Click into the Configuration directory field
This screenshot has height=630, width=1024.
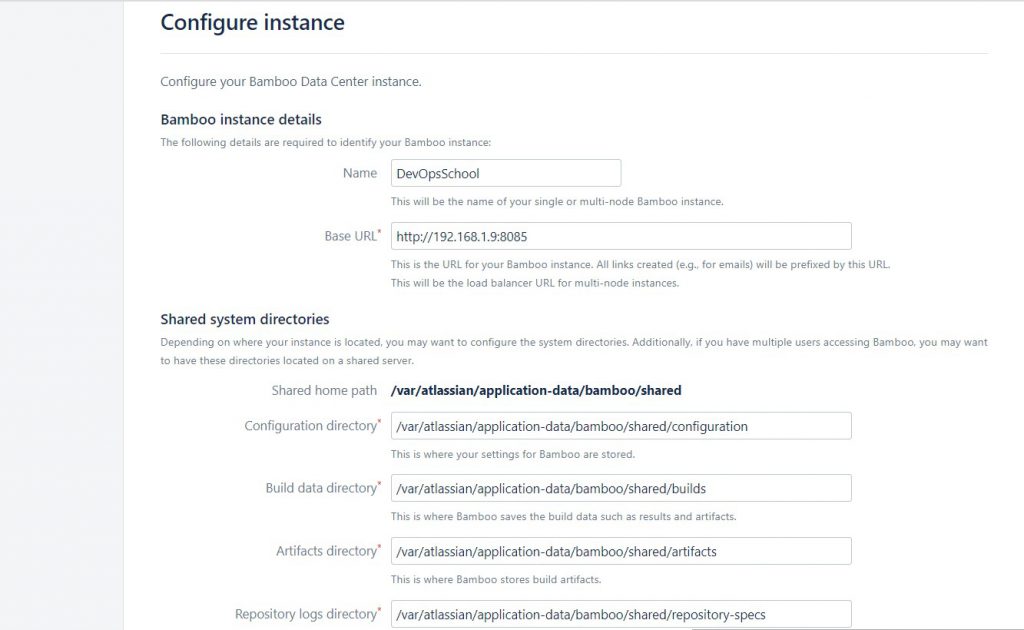(620, 426)
